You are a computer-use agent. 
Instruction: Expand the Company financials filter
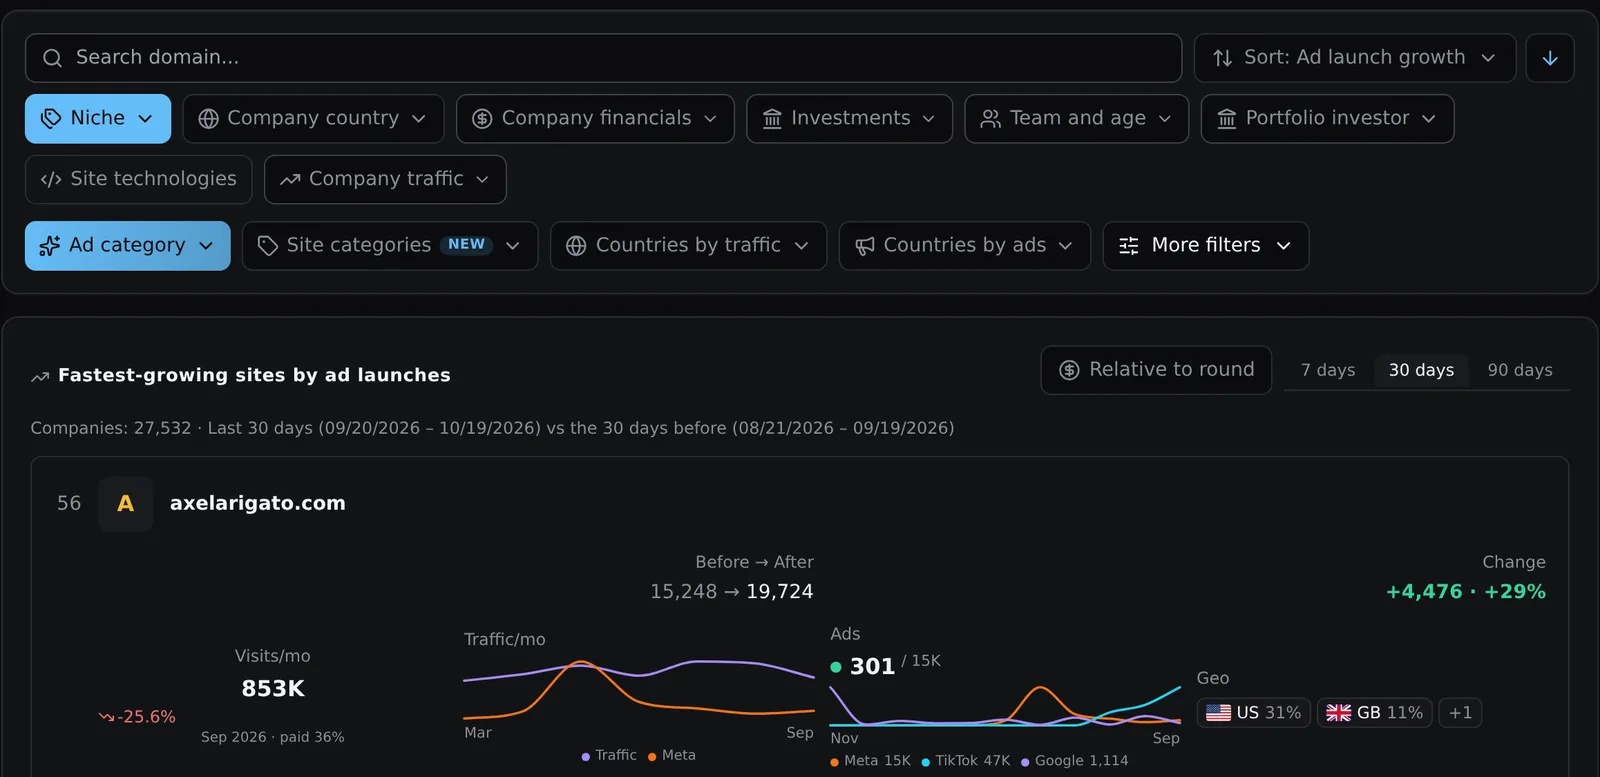pyautogui.click(x=595, y=119)
